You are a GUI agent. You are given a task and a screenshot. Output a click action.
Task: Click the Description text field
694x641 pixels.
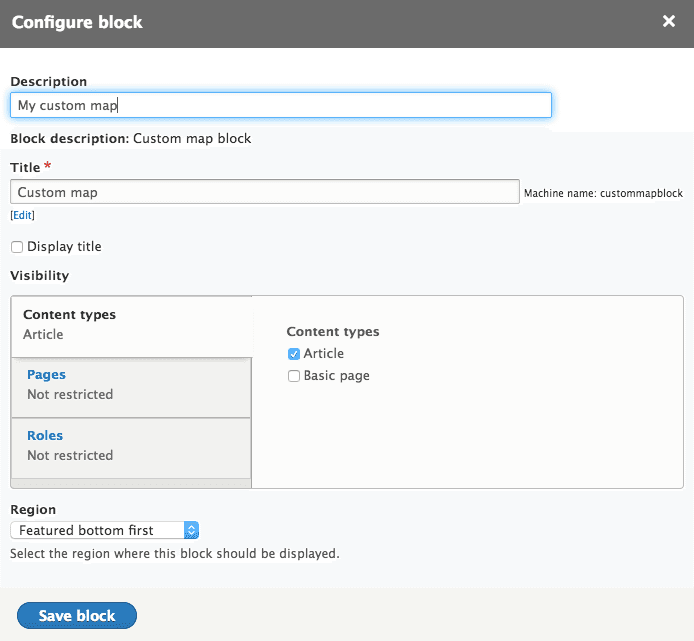click(x=280, y=105)
